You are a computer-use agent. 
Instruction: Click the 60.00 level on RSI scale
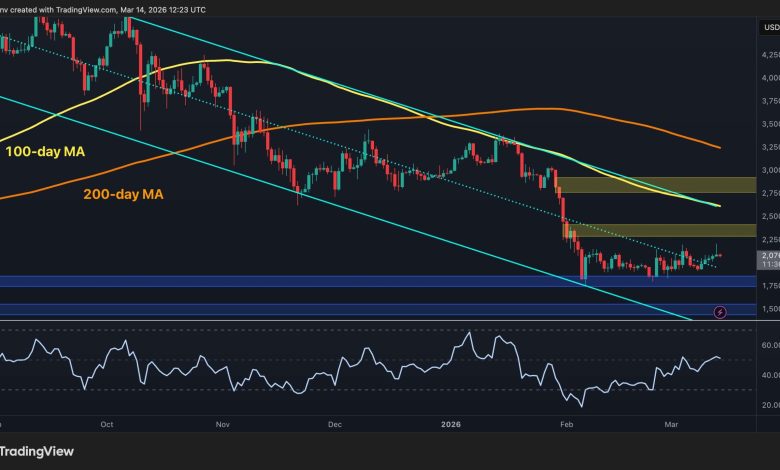(768, 344)
